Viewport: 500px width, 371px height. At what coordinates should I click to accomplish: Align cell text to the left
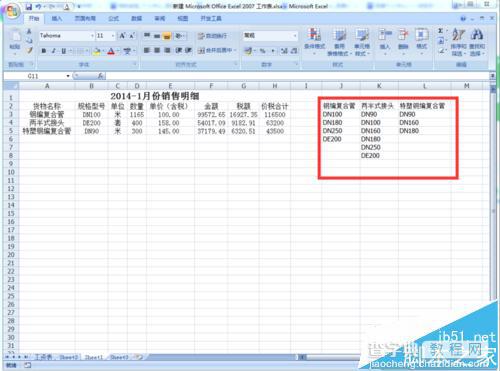point(147,50)
